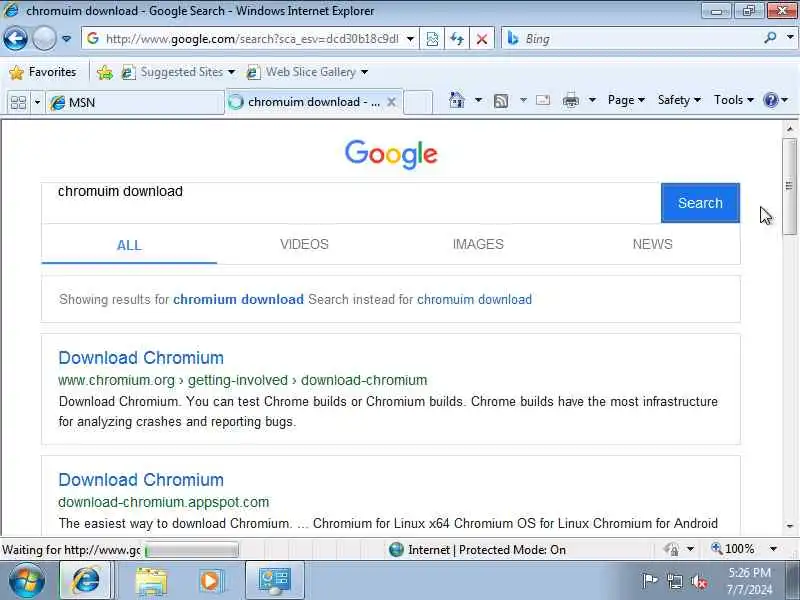Click the RSS feeds icon
This screenshot has width=800, height=600.
click(501, 101)
